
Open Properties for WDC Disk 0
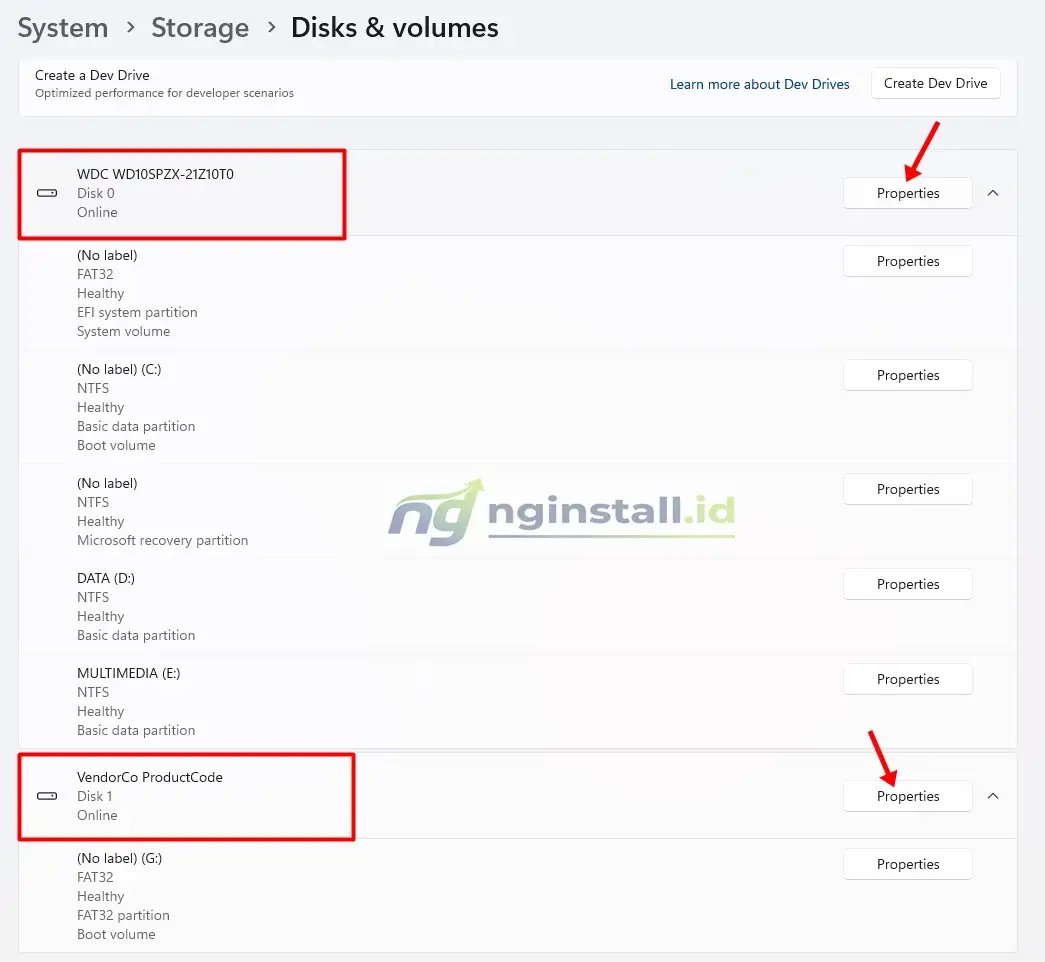coord(908,193)
